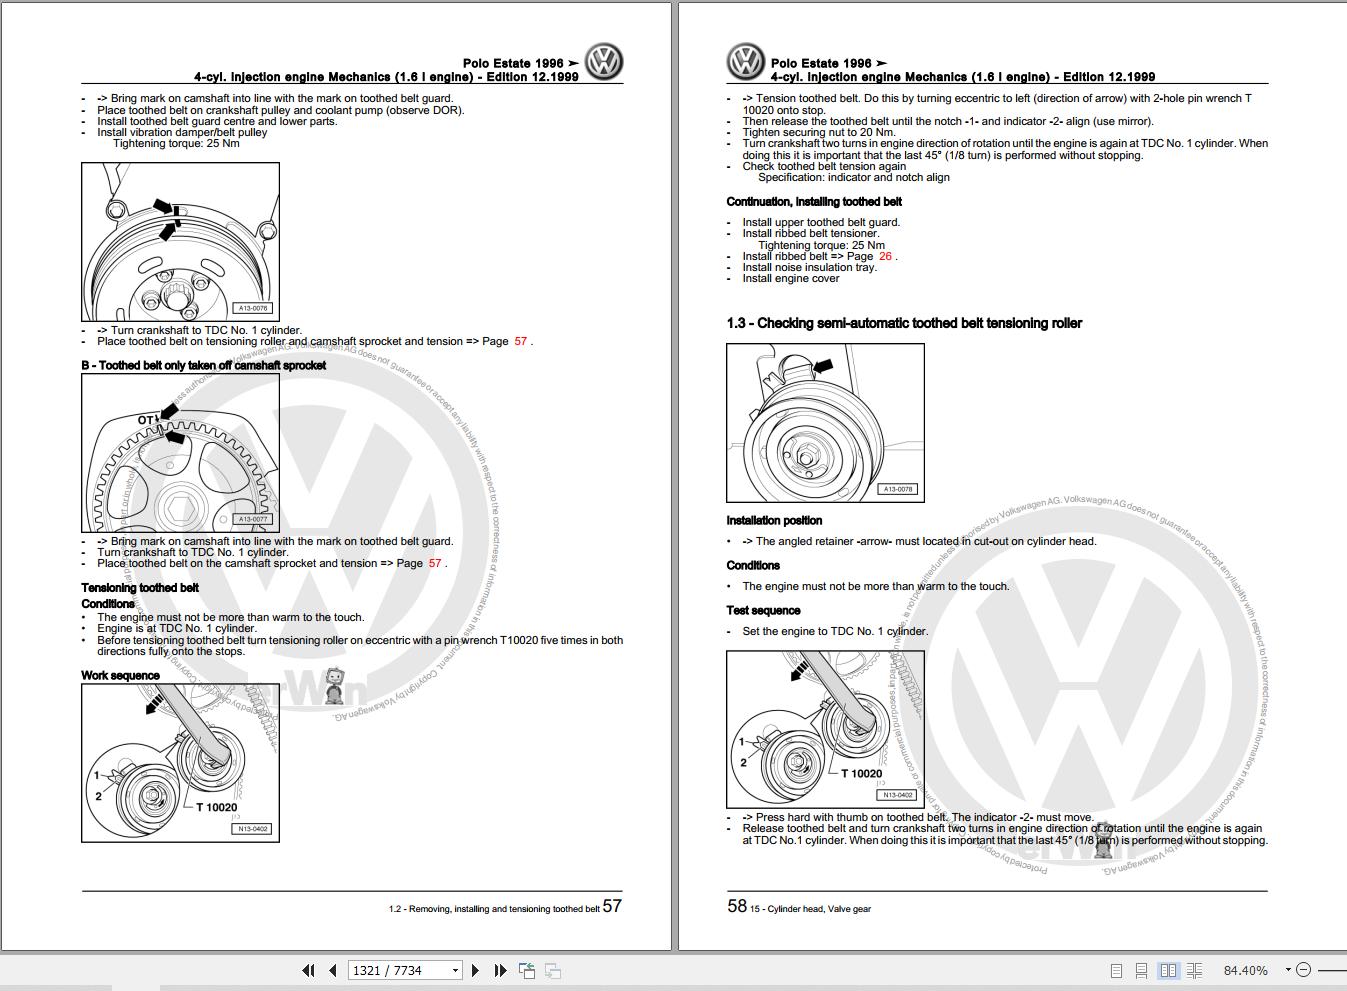This screenshot has width=1347, height=991.
Task: Click the A13-0077 camshaft sprocket figure
Action: tap(180, 453)
